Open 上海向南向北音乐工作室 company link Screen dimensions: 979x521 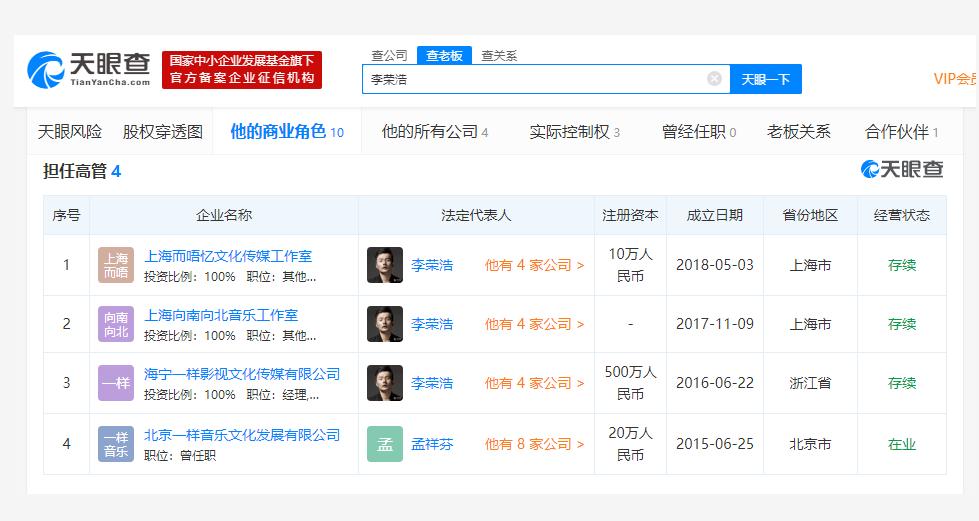(221, 315)
